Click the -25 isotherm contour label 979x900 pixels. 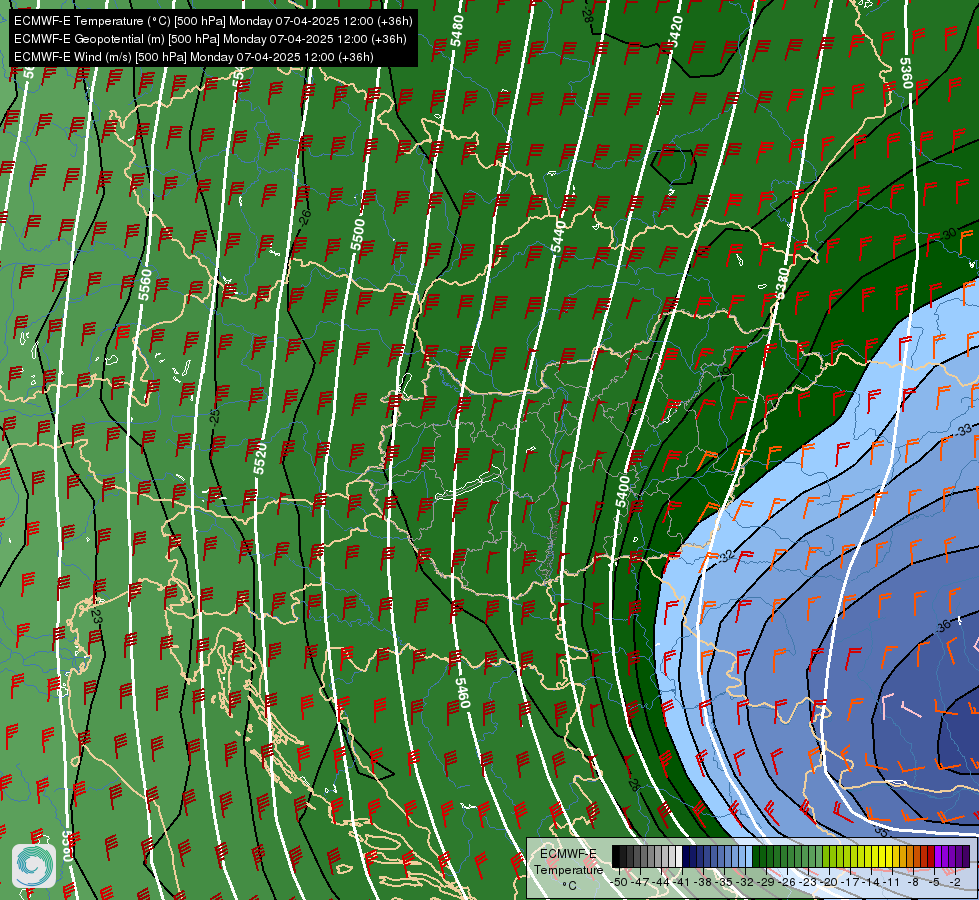214,417
